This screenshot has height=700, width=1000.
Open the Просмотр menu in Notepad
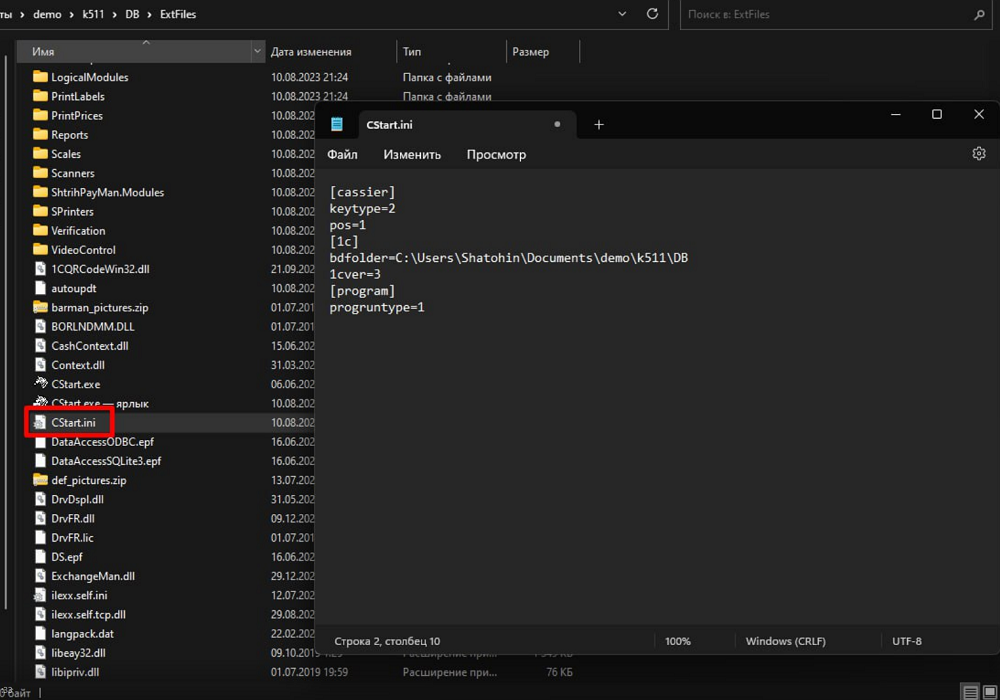(x=496, y=154)
